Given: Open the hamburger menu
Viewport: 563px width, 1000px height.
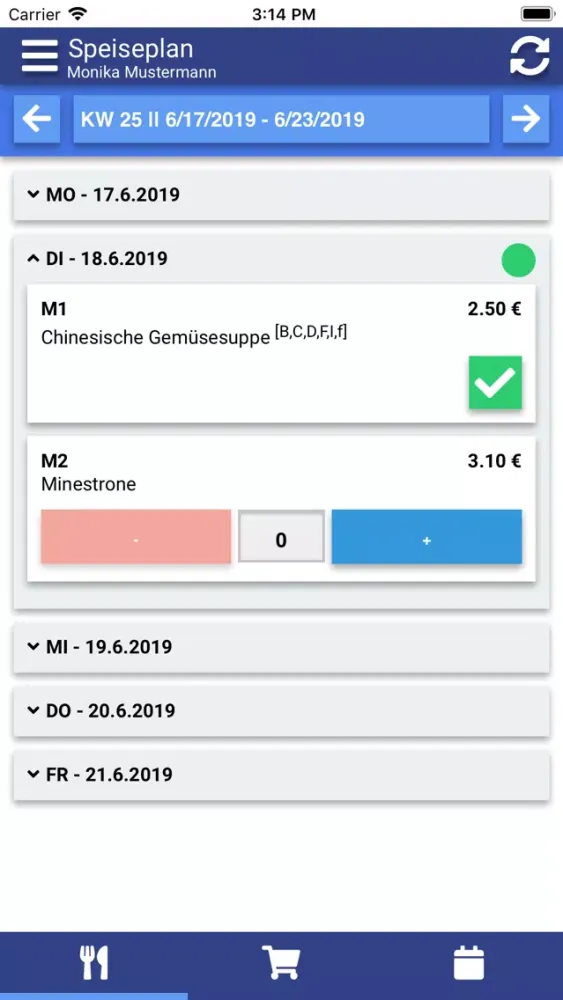Looking at the screenshot, I should click(x=39, y=56).
